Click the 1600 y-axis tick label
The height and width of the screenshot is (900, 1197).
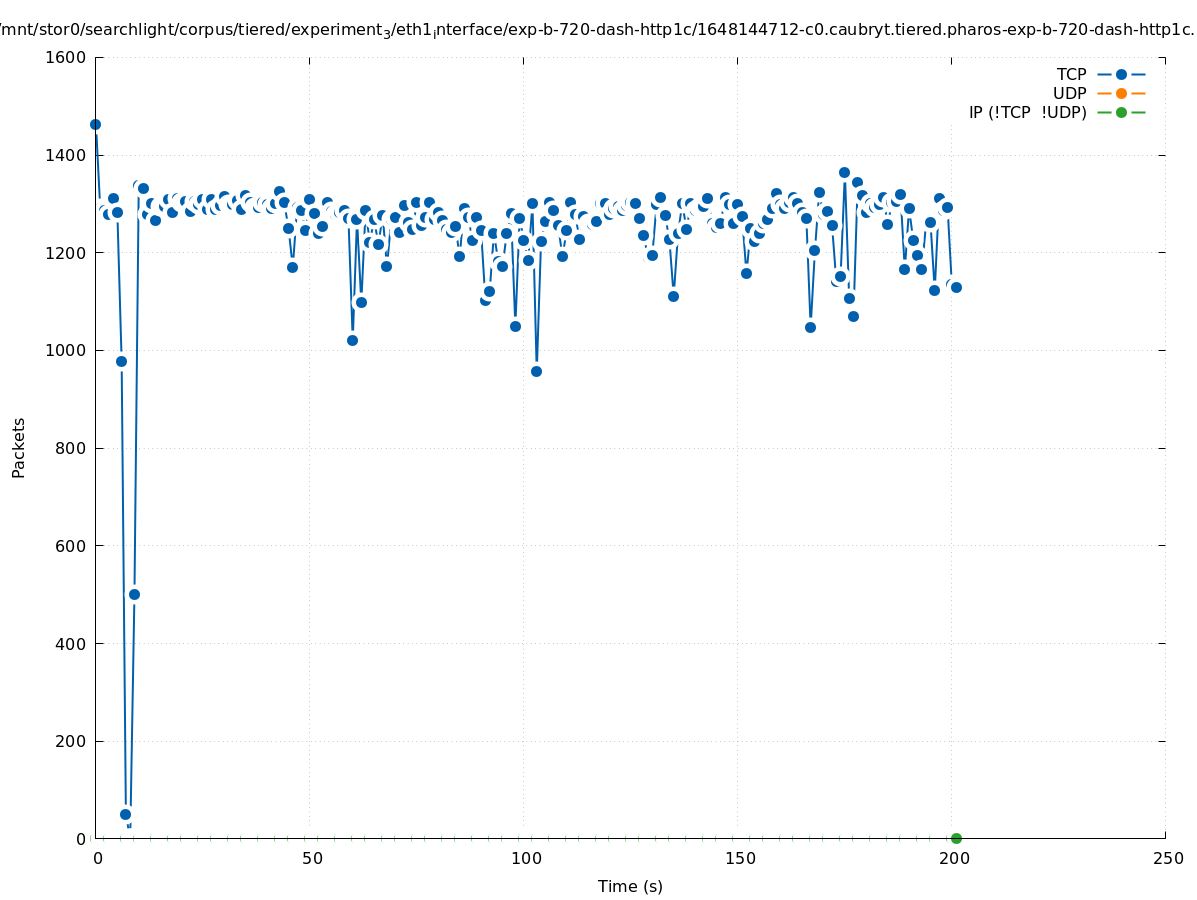(x=64, y=57)
